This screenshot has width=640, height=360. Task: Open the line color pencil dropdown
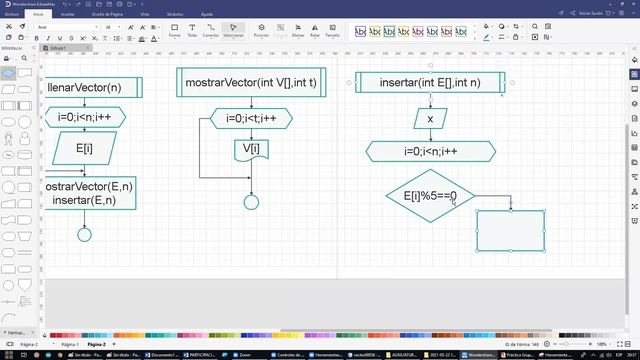487,38
